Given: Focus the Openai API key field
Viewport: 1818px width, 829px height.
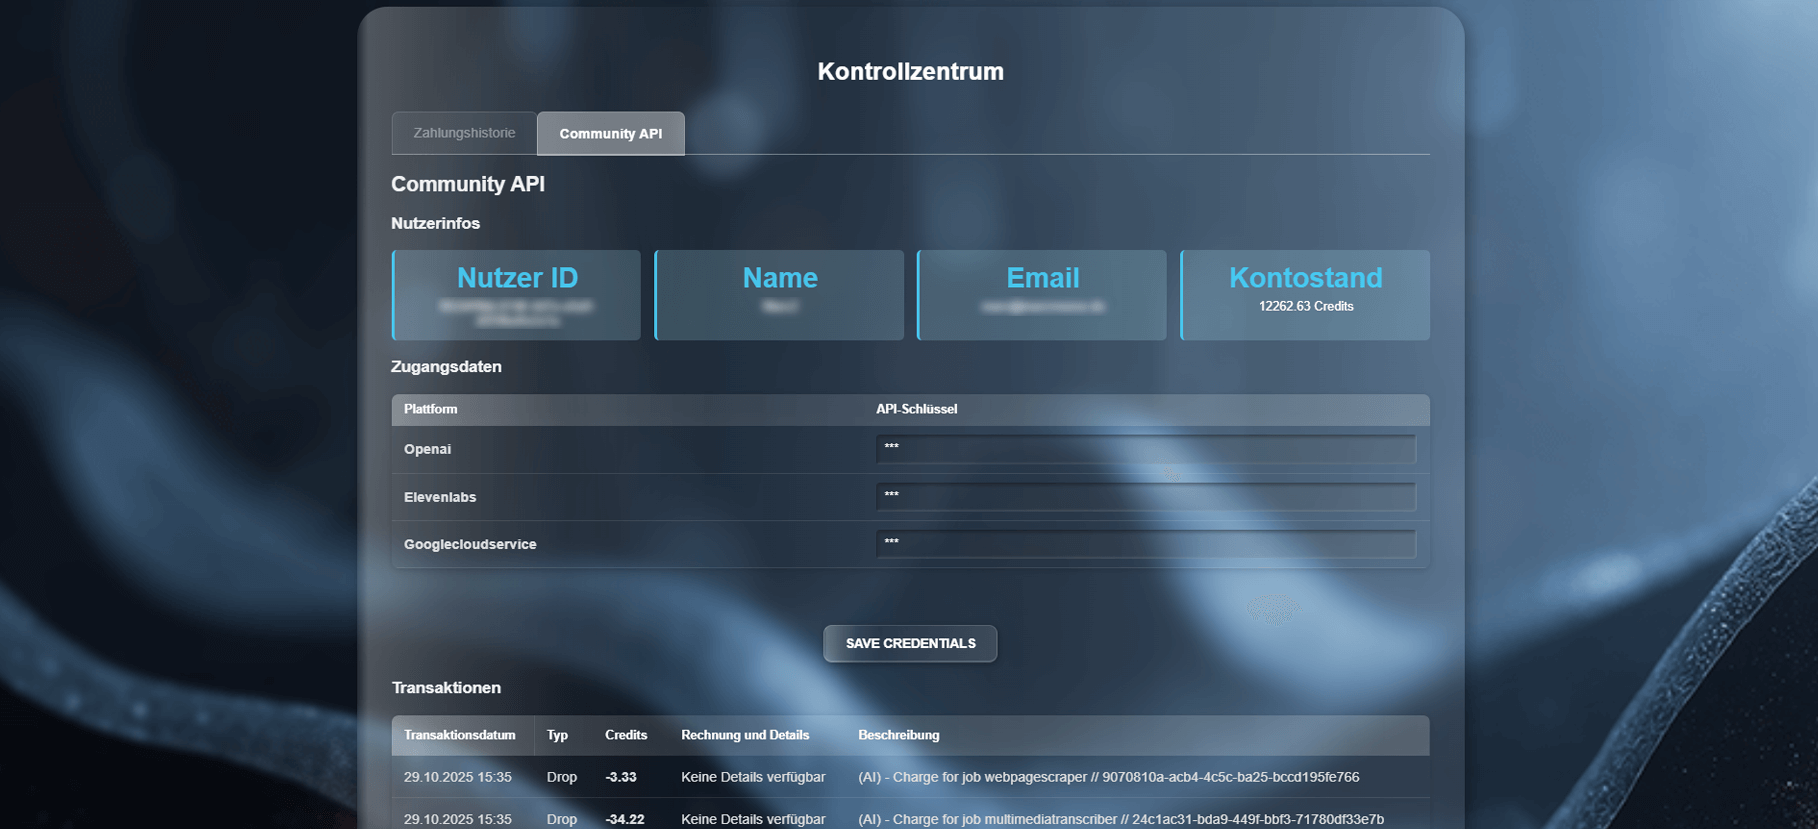Looking at the screenshot, I should click(x=1145, y=449).
